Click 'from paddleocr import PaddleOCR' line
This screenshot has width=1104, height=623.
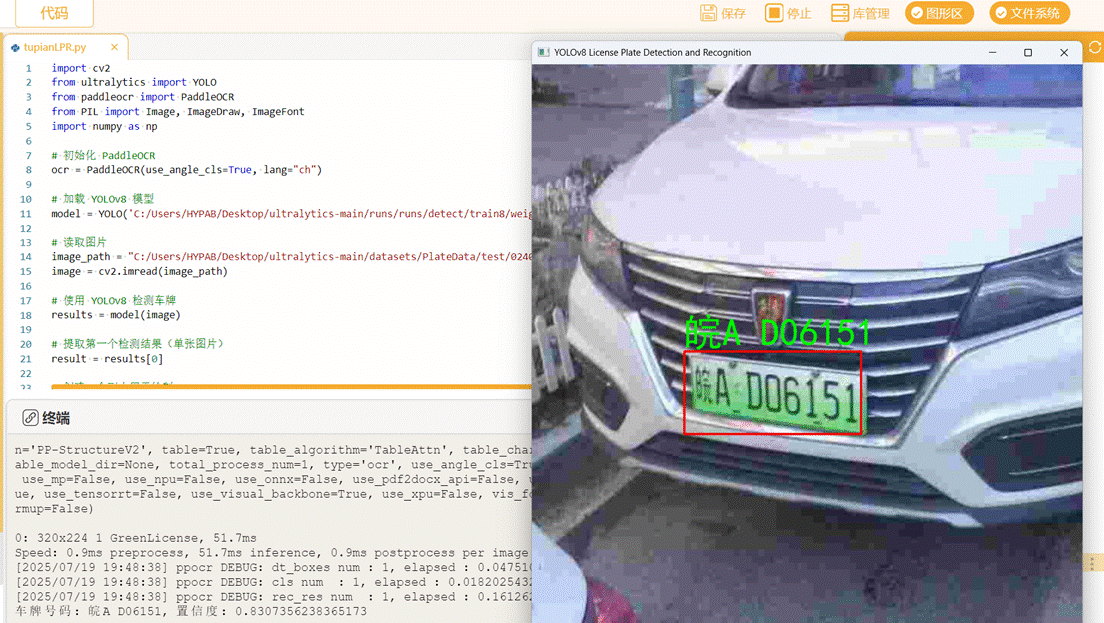(x=143, y=97)
